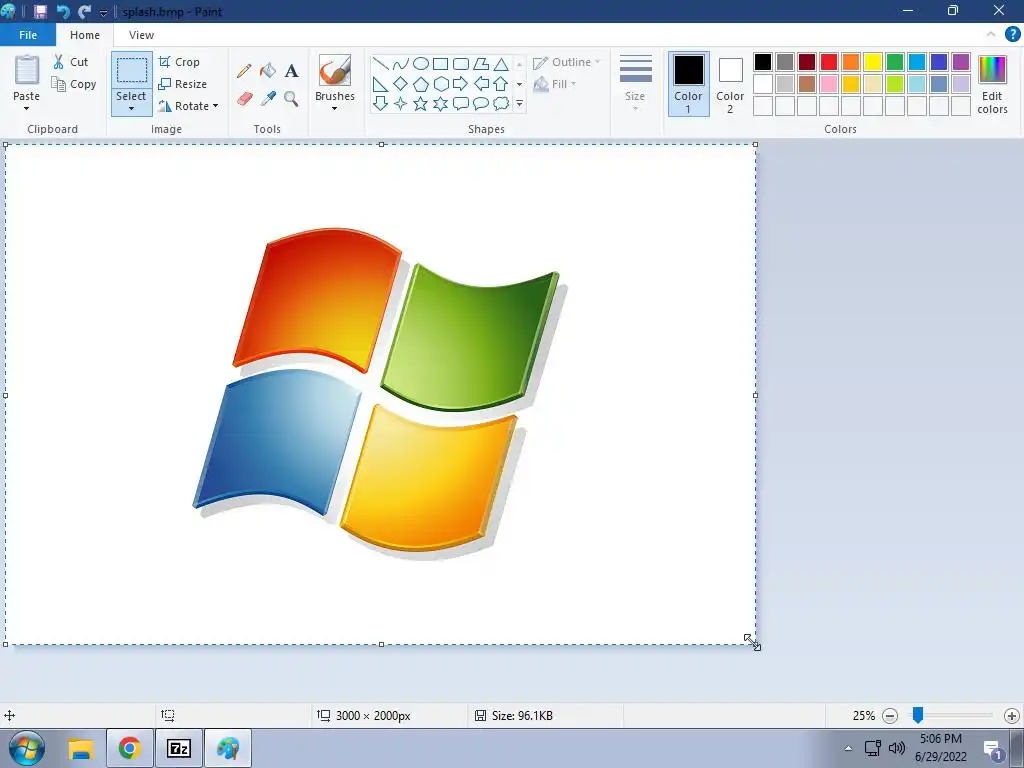The image size is (1024, 768).
Task: Select the Oval callout shape
Action: (x=481, y=103)
